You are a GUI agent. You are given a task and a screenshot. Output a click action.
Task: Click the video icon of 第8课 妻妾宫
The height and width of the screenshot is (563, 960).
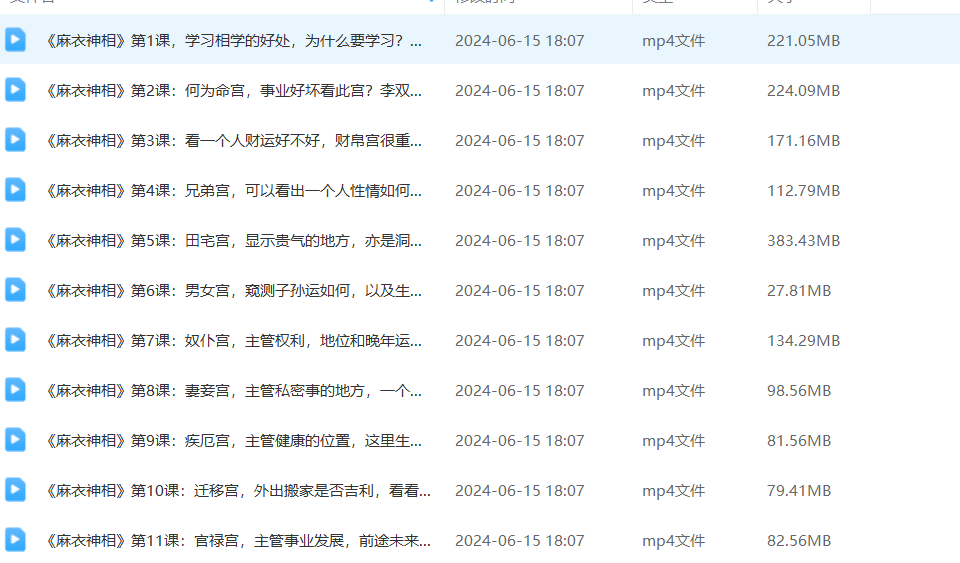coord(15,390)
